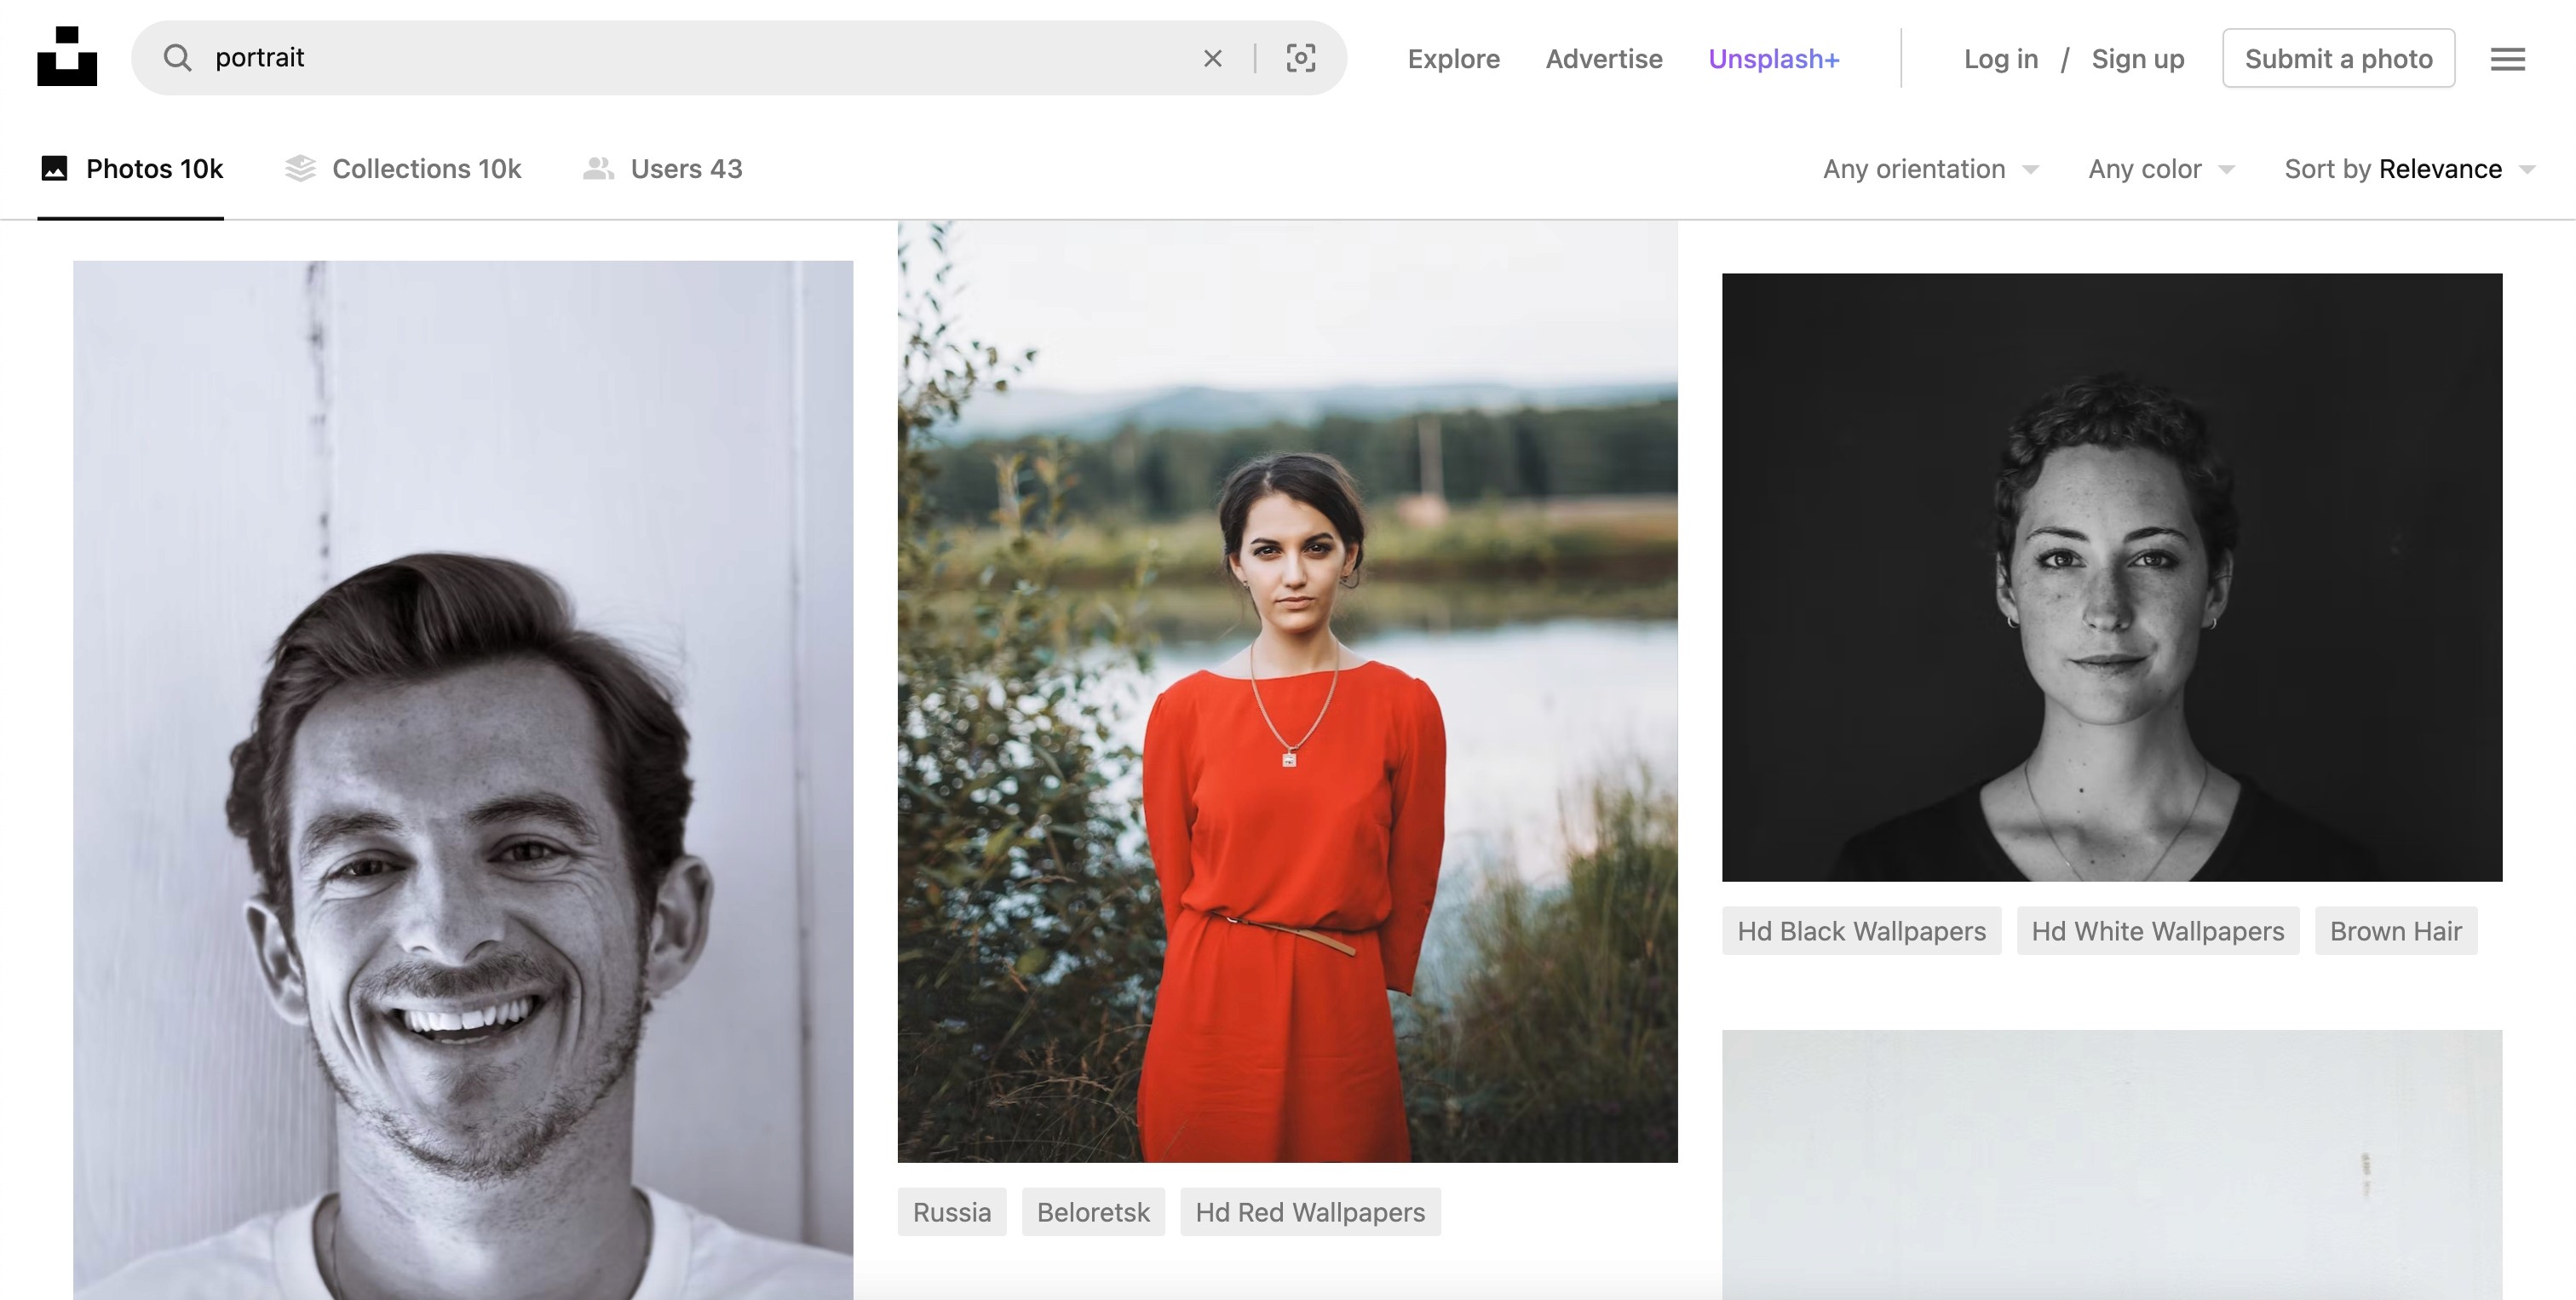Click the magnifying glass search icon
The width and height of the screenshot is (2576, 1300).
[x=178, y=58]
